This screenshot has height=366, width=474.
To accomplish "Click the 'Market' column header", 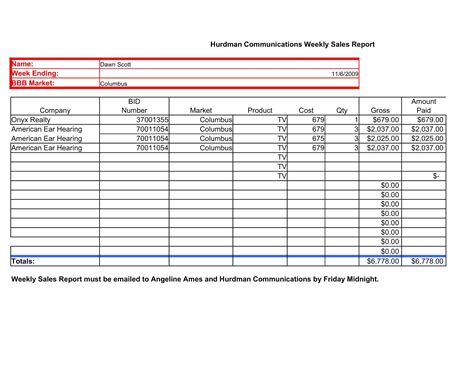I will (x=201, y=110).
